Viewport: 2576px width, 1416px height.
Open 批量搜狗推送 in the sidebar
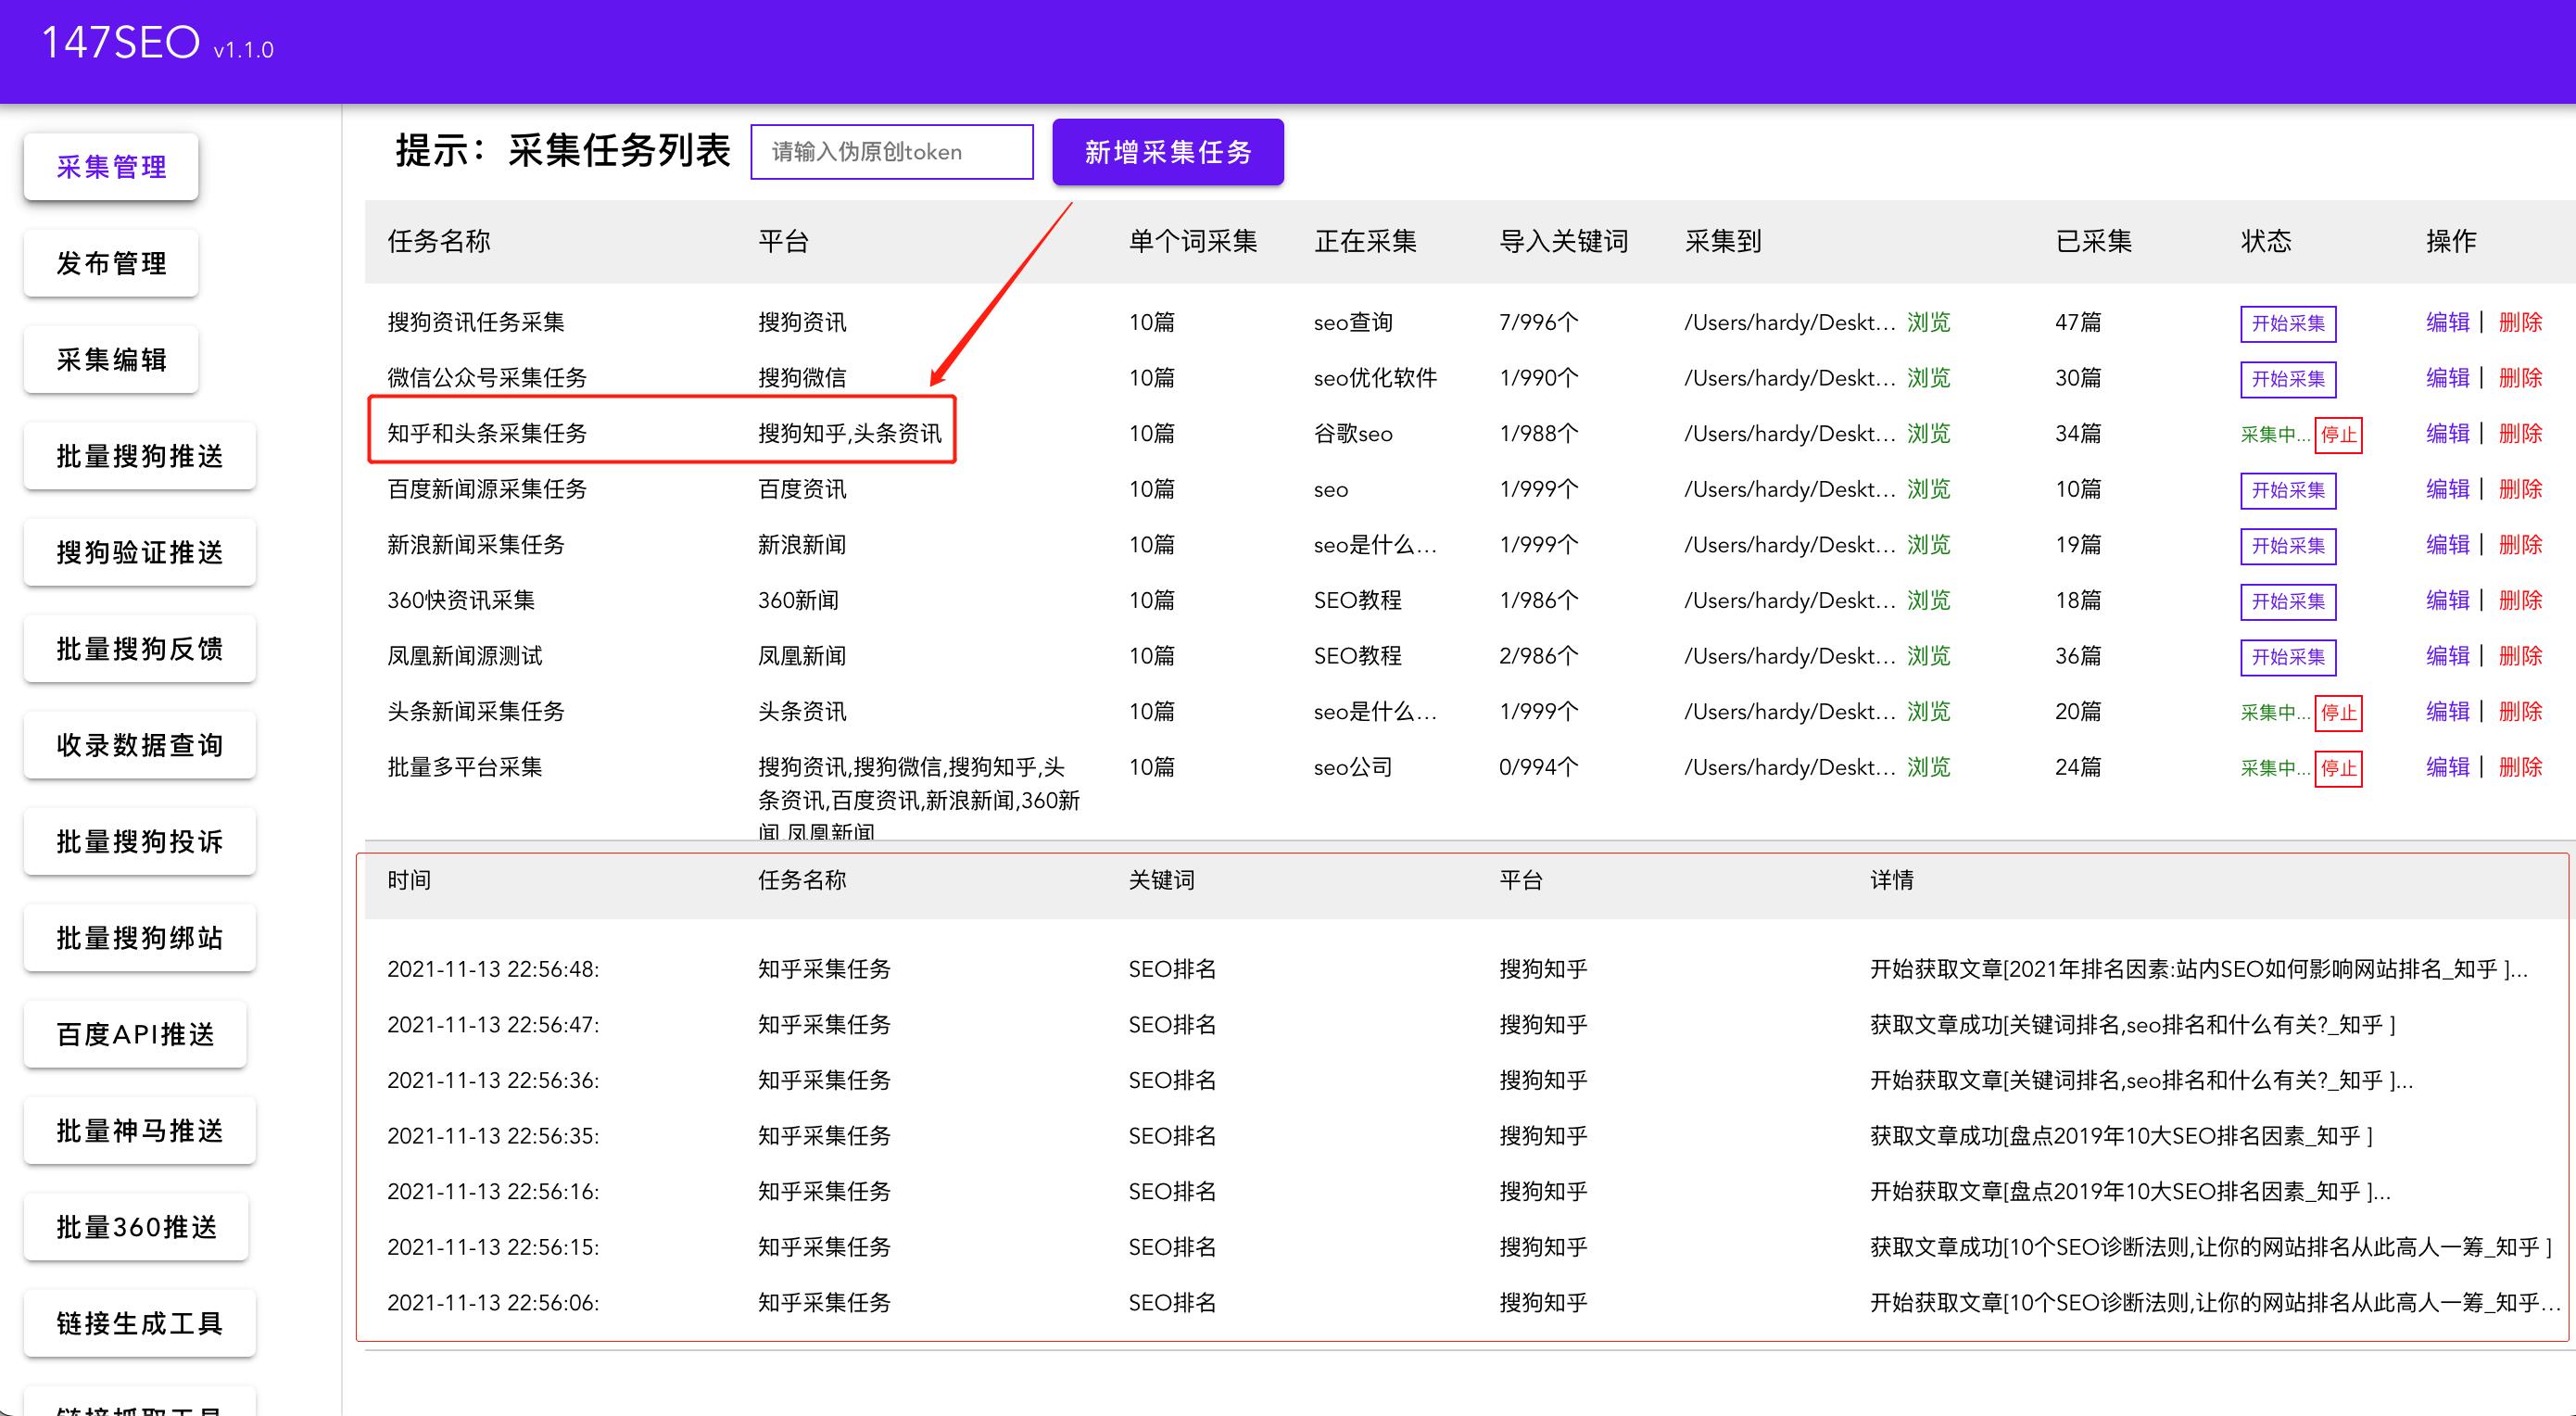point(140,456)
